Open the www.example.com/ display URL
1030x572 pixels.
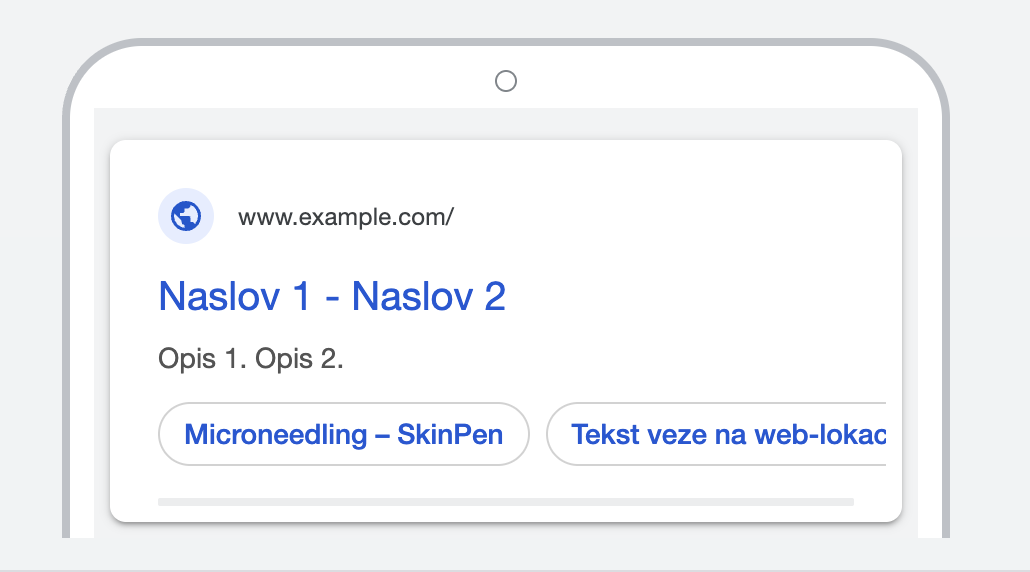(345, 217)
